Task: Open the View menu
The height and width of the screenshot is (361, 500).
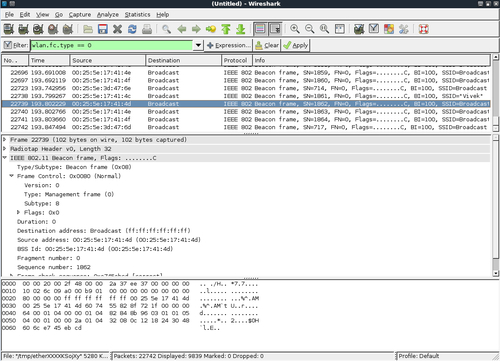Action: click(43, 15)
